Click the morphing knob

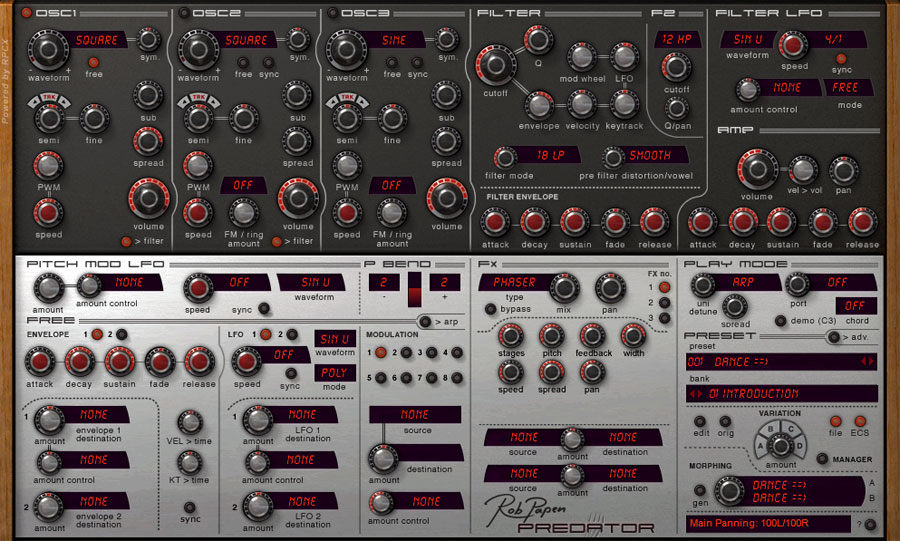730,491
